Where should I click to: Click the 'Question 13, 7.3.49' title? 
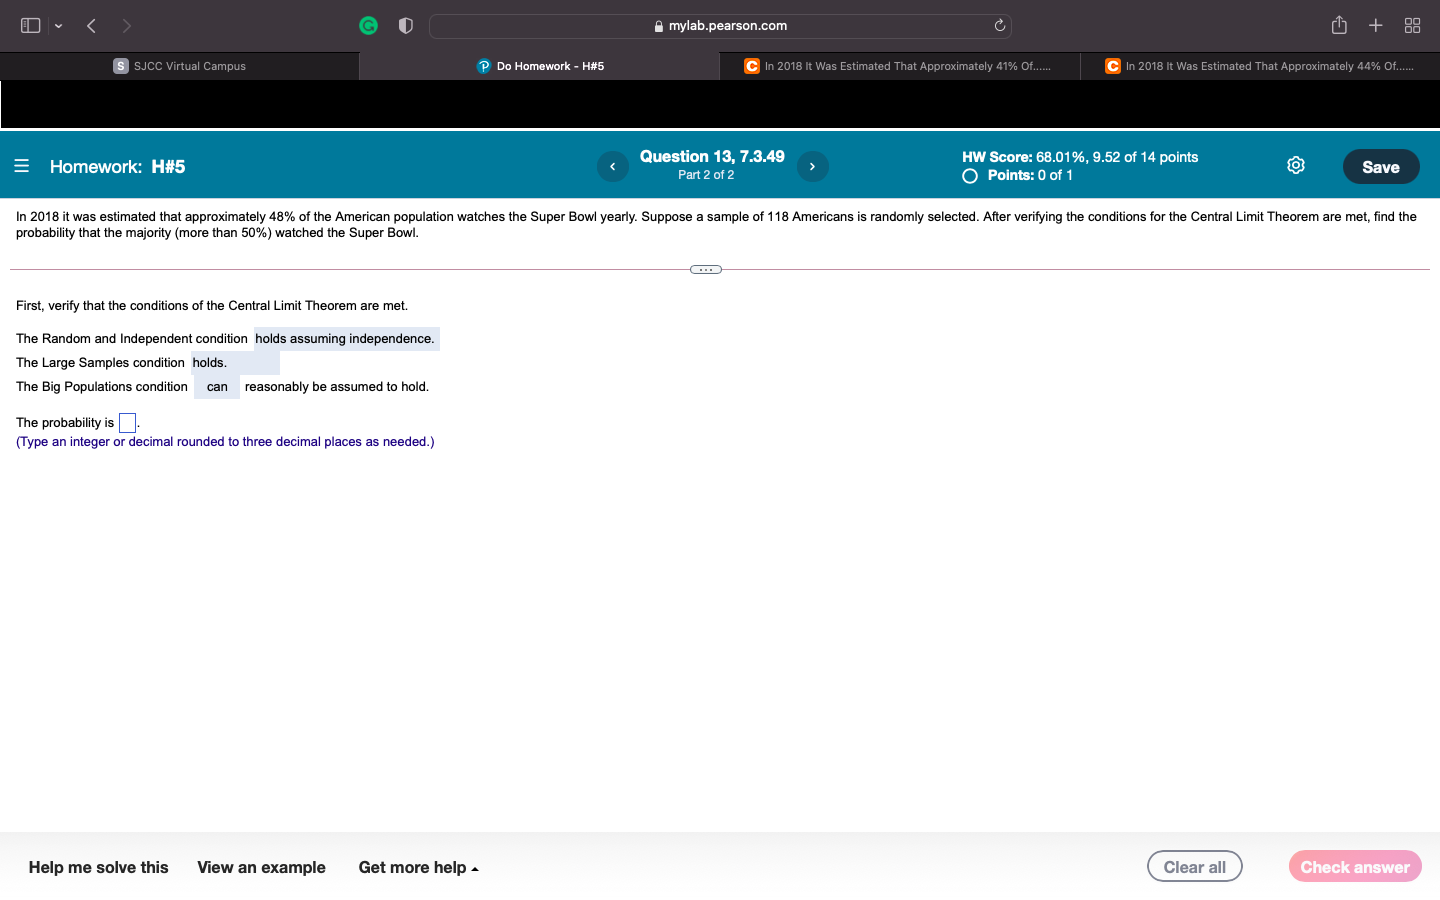[x=712, y=156]
